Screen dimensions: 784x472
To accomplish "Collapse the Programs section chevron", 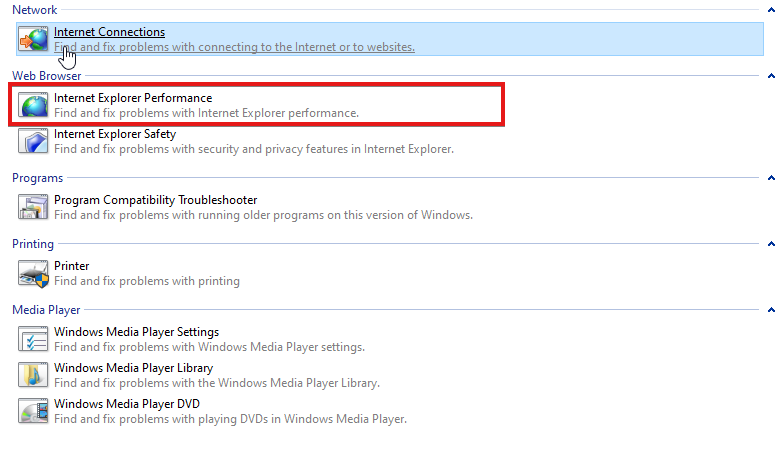I will pos(771,178).
